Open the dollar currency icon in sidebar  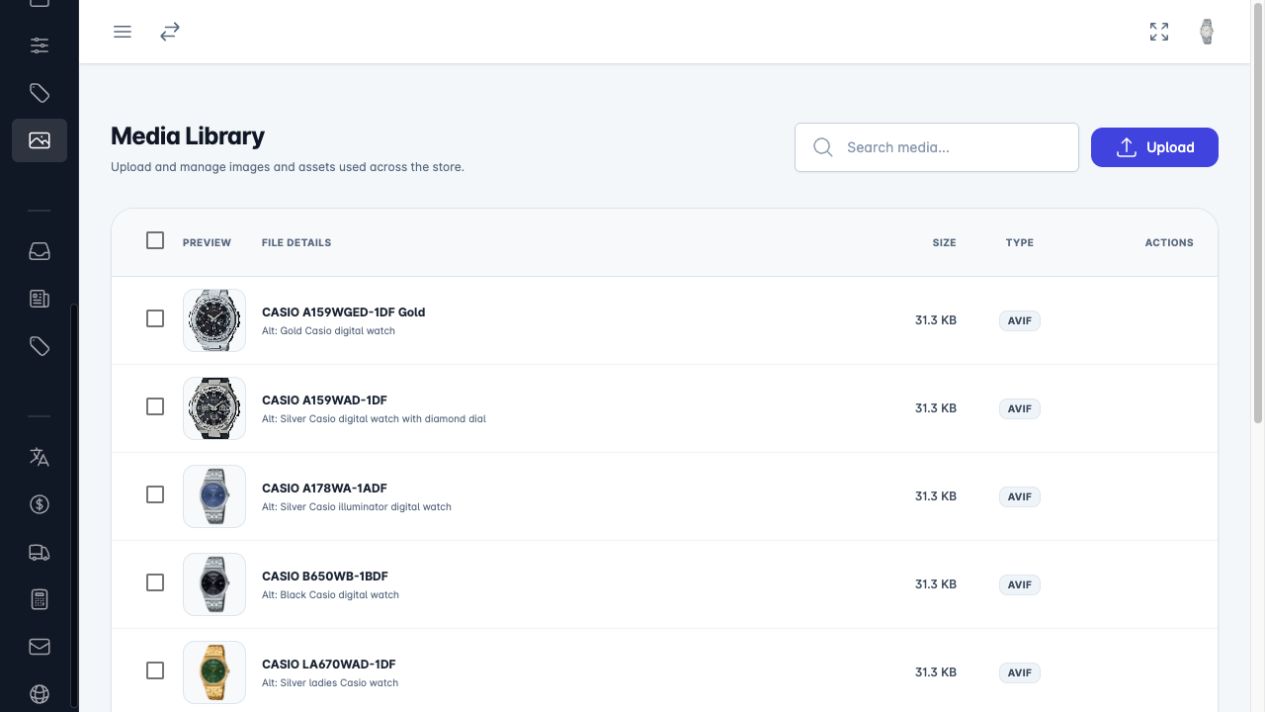point(39,504)
